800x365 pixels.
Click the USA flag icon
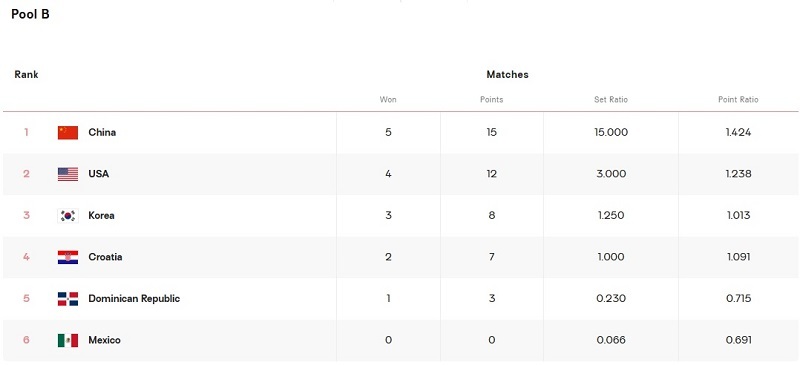pyautogui.click(x=68, y=174)
